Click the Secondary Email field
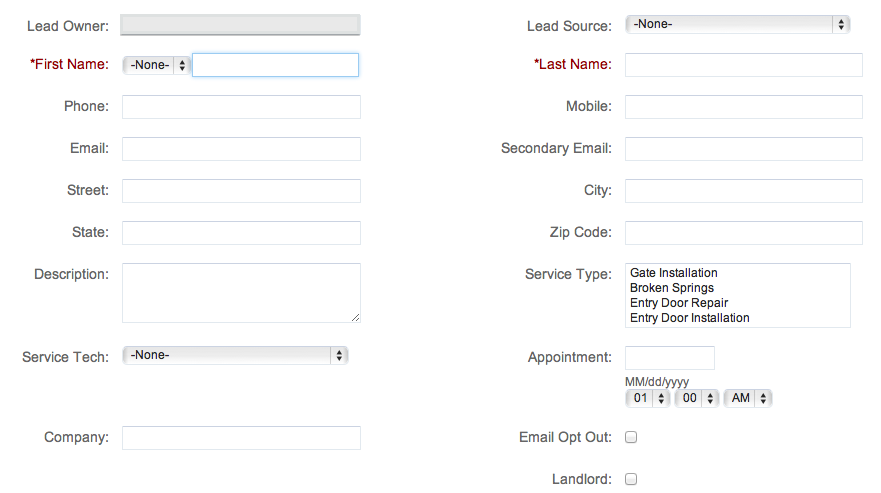Image resolution: width=881 pixels, height=493 pixels. 744,149
